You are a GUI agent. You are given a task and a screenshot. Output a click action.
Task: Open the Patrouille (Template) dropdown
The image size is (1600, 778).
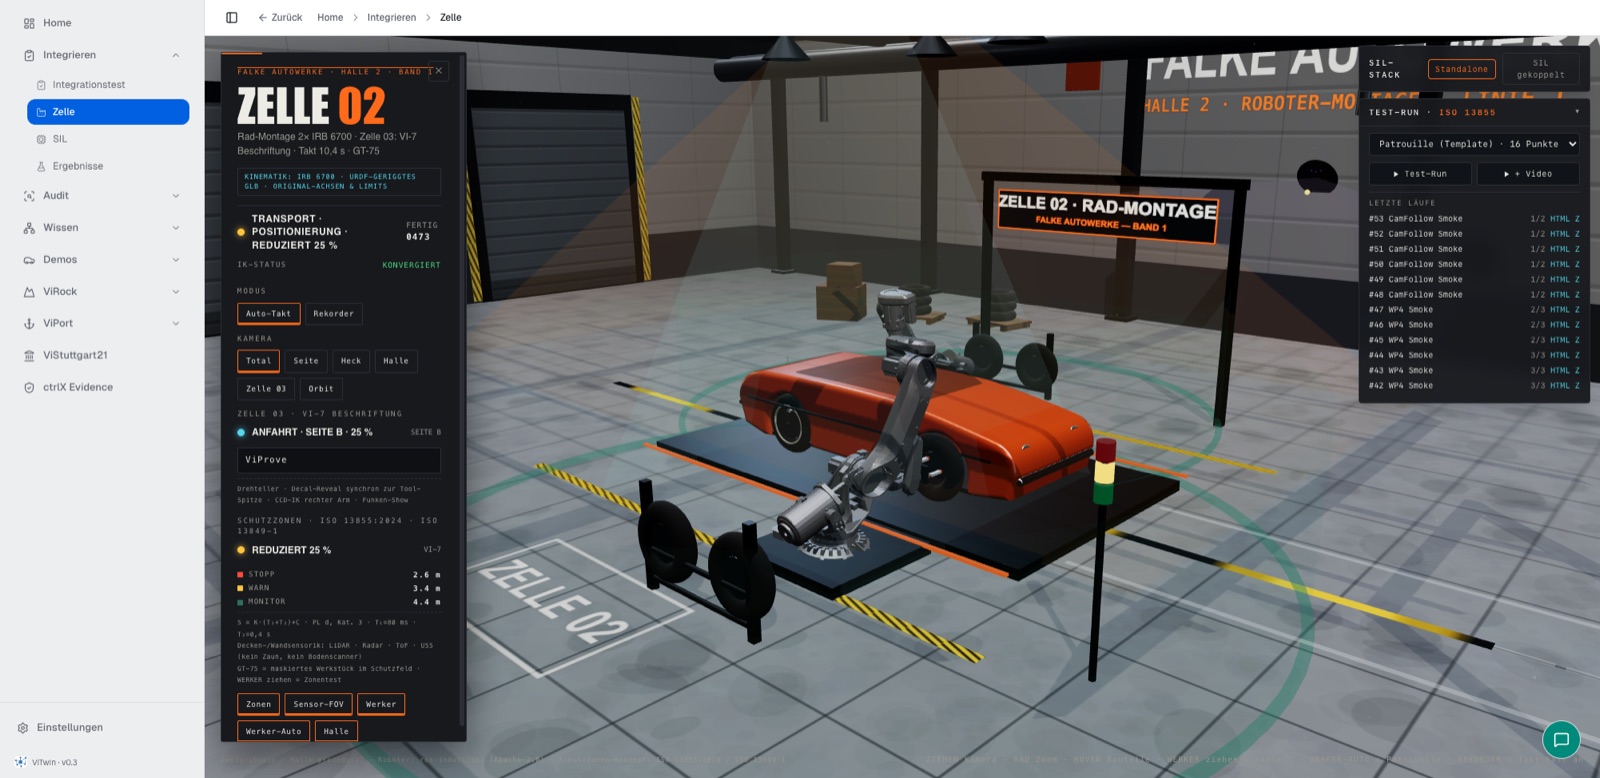[x=1474, y=144]
